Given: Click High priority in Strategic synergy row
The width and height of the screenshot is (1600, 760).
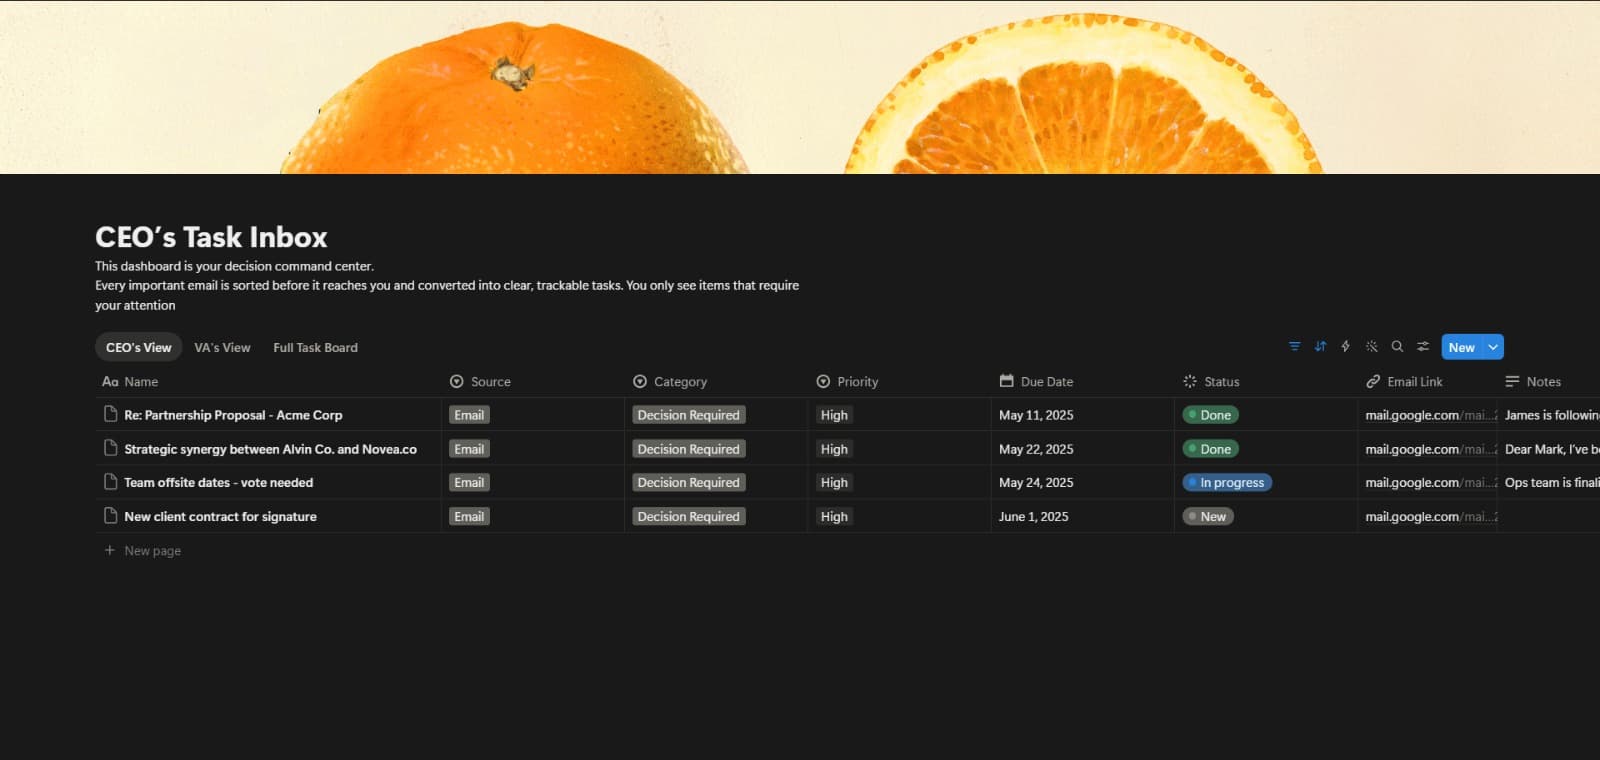Looking at the screenshot, I should 834,449.
